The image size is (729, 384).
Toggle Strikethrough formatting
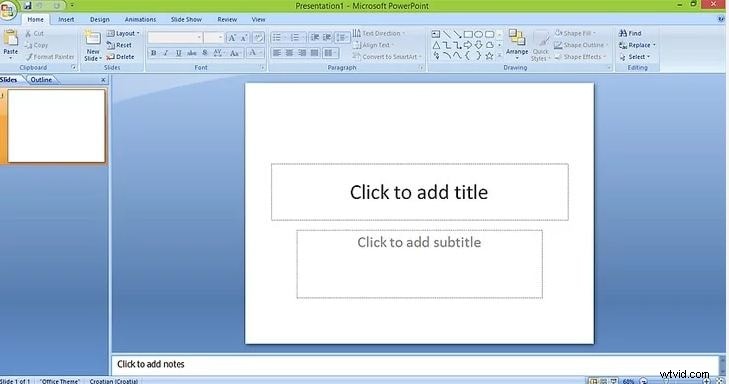coord(192,53)
